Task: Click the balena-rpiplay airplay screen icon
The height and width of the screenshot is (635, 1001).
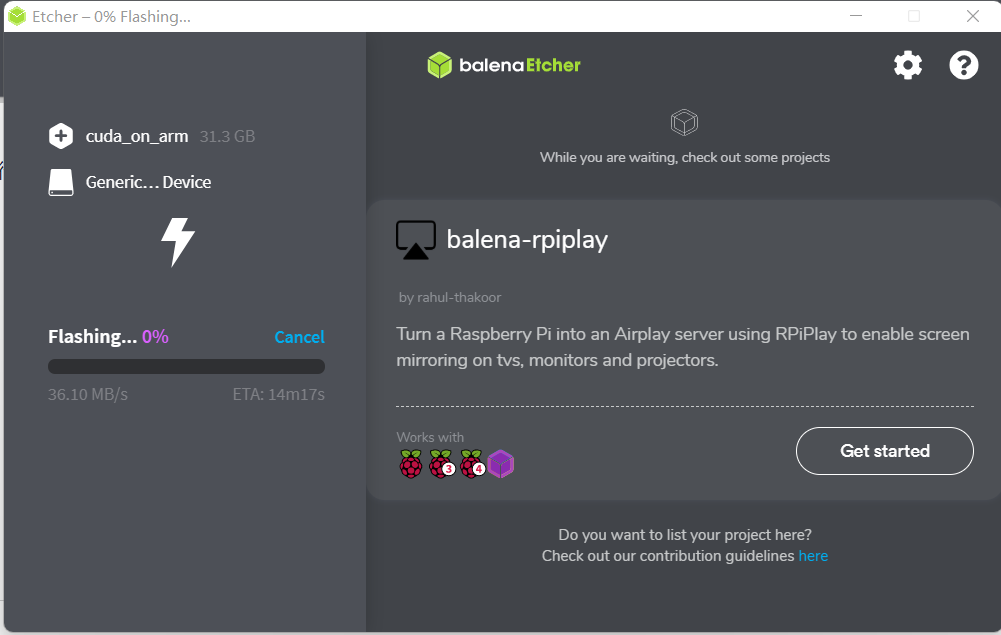Action: pyautogui.click(x=416, y=240)
